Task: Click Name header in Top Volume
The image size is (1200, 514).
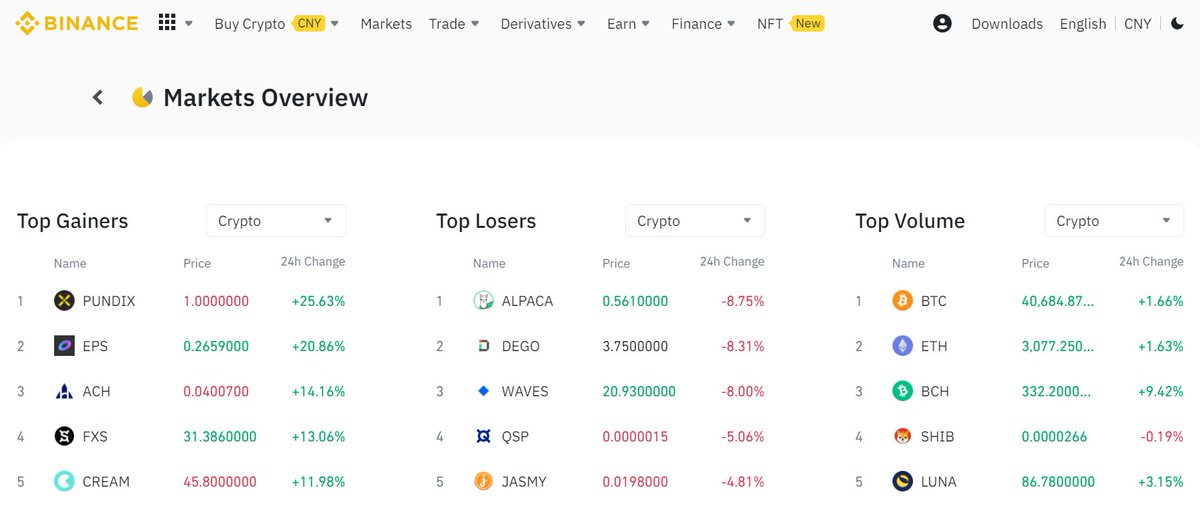Action: click(908, 263)
